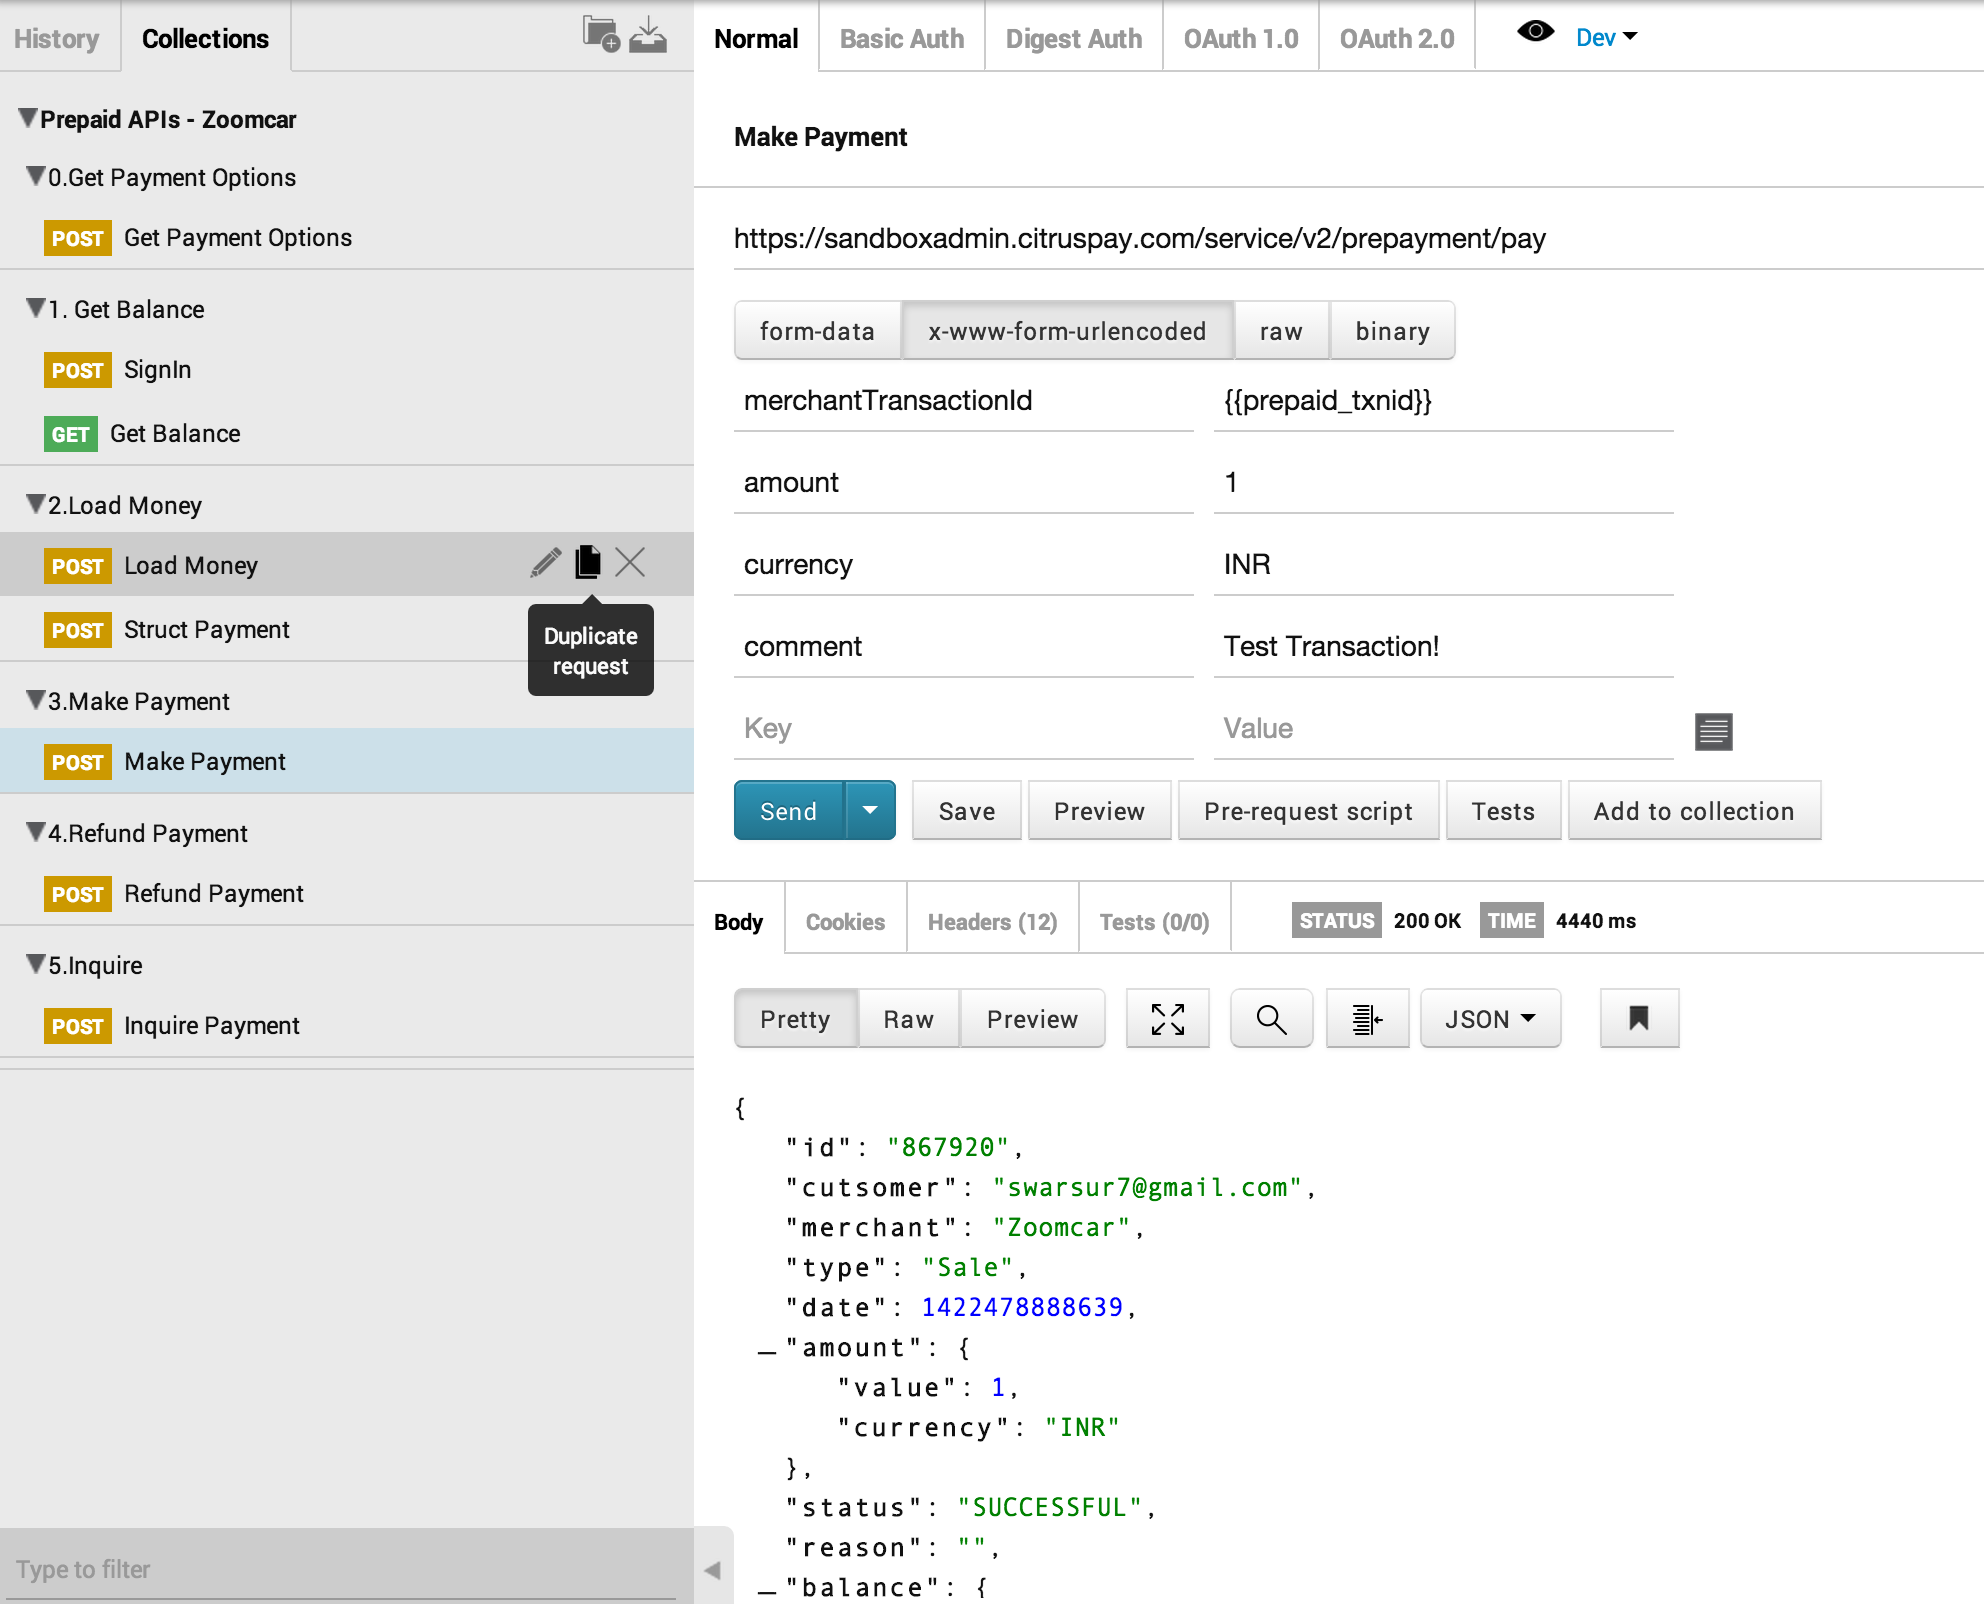
Task: Open the Send button dropdown arrow
Action: [x=870, y=811]
